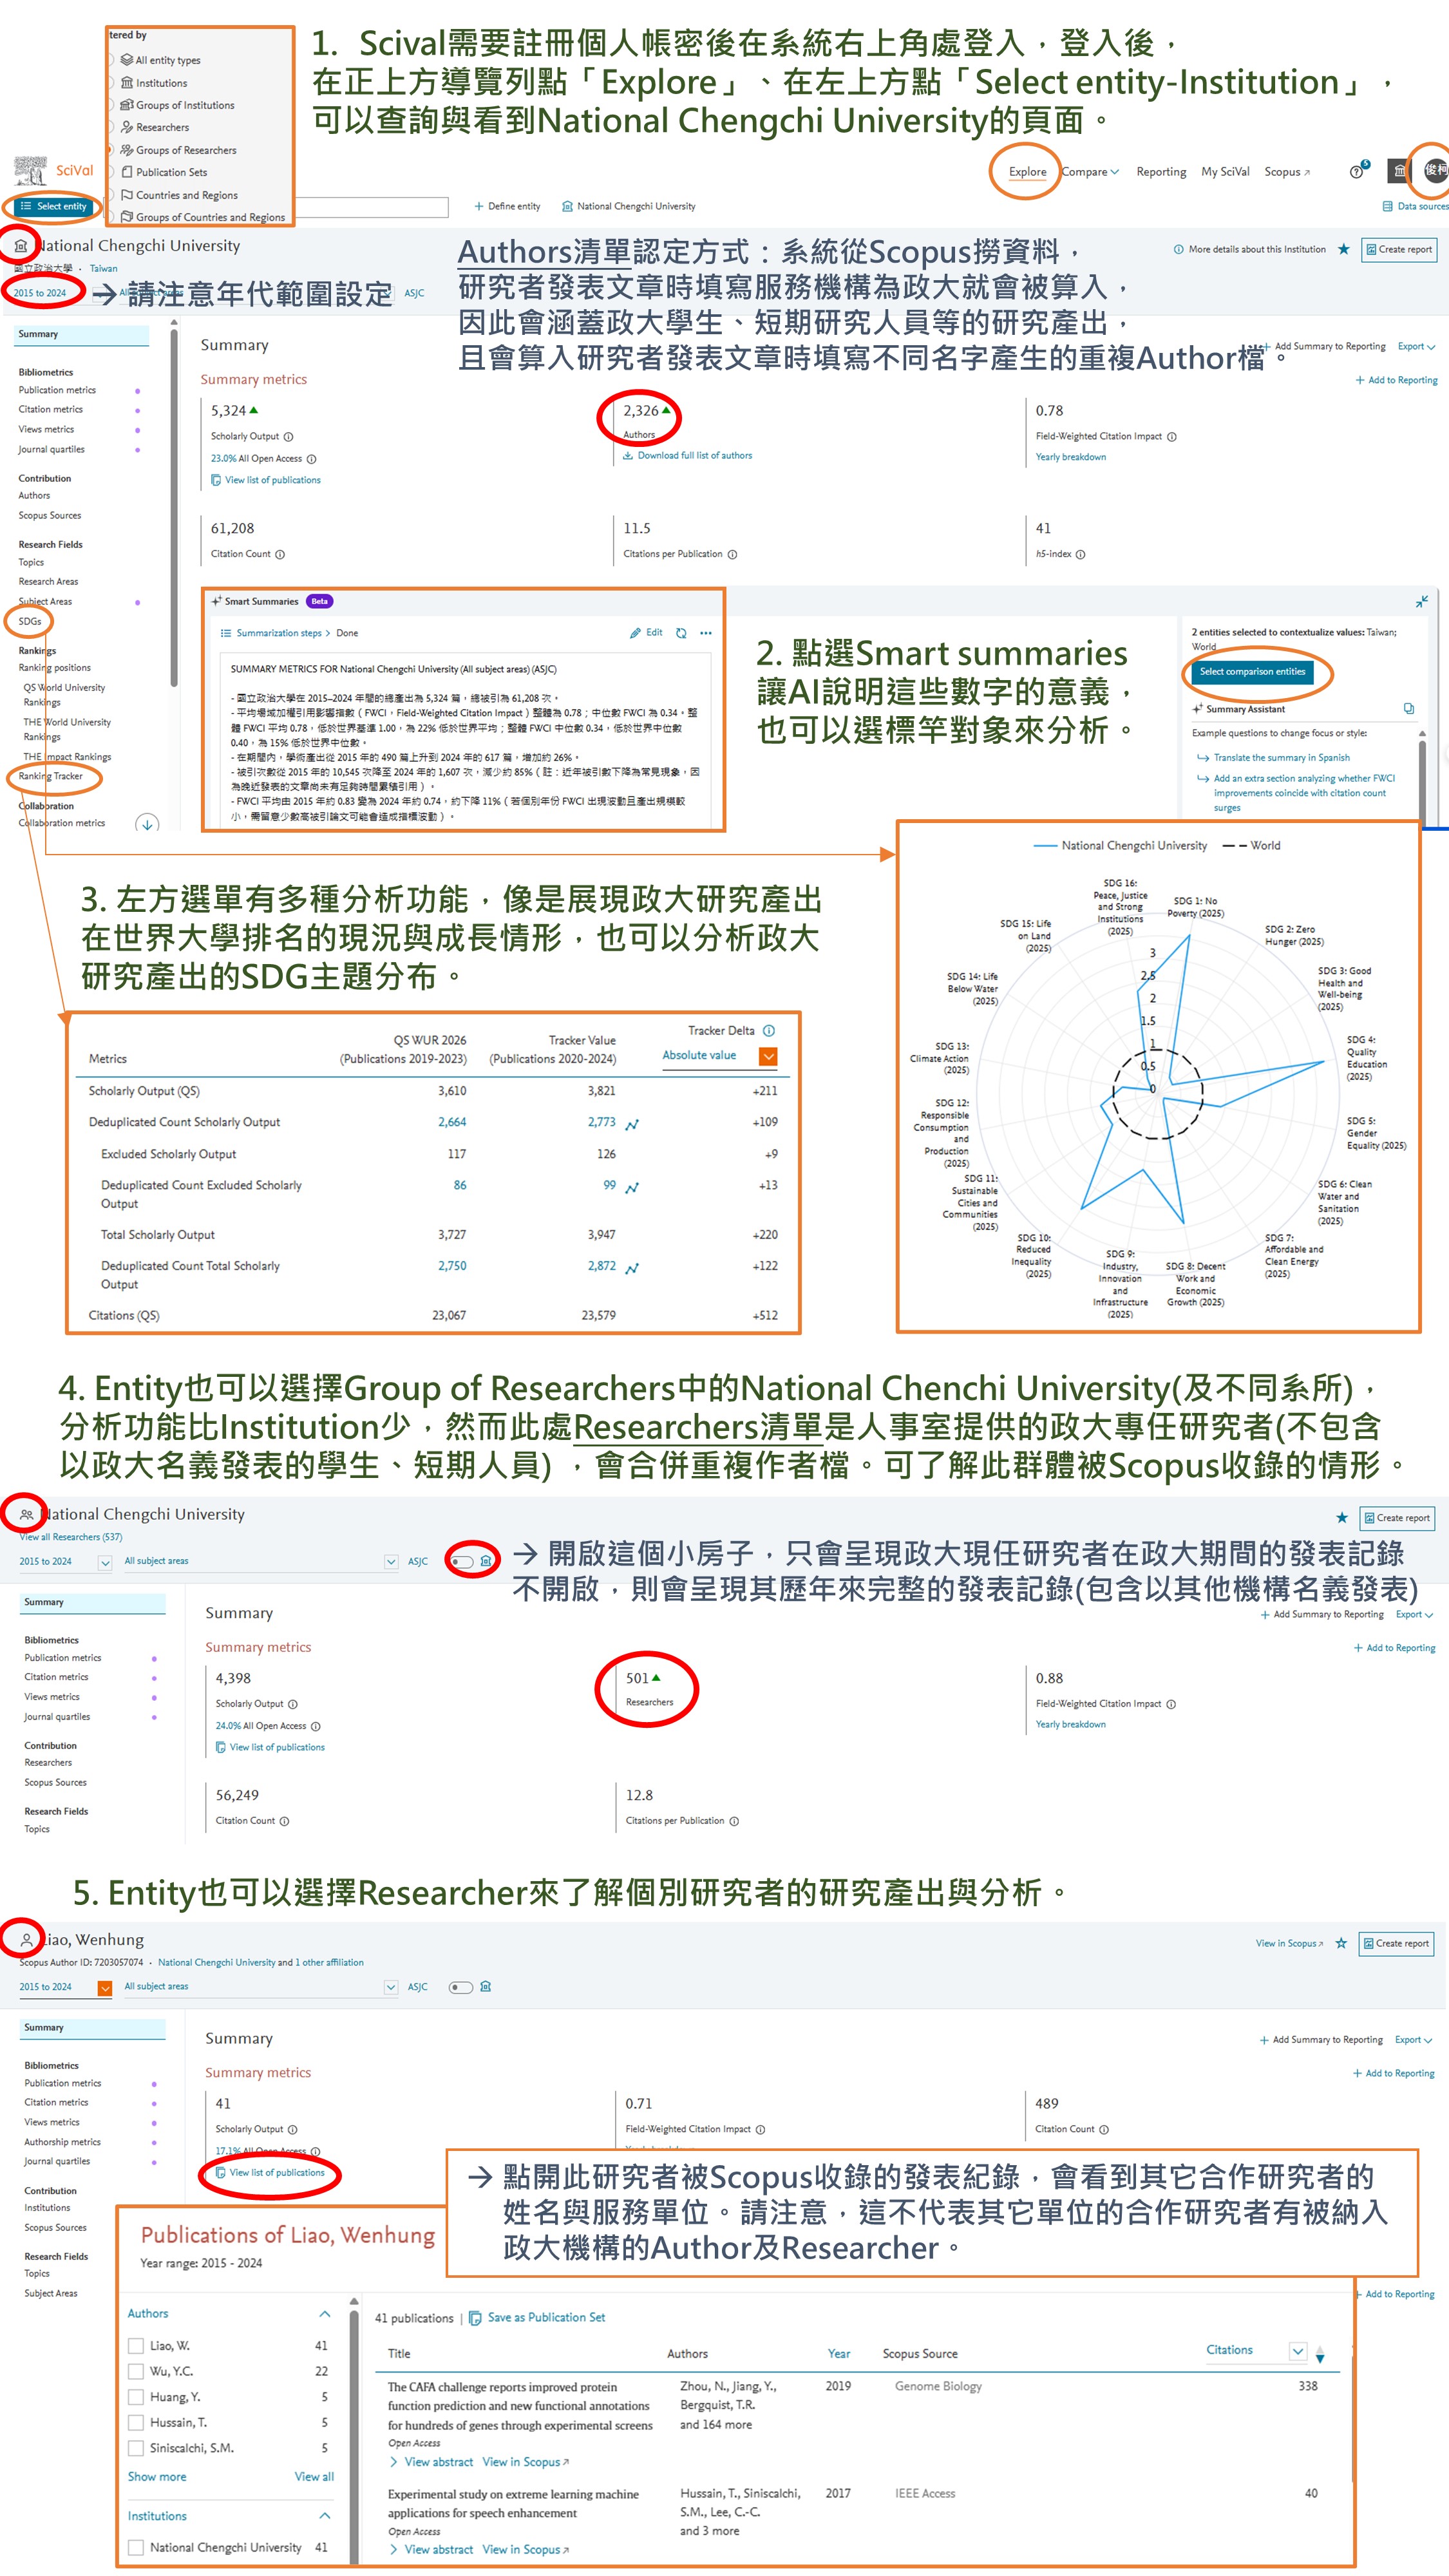
Task: Click the favorite star beside 'More details about this Institution'
Action: (1343, 249)
